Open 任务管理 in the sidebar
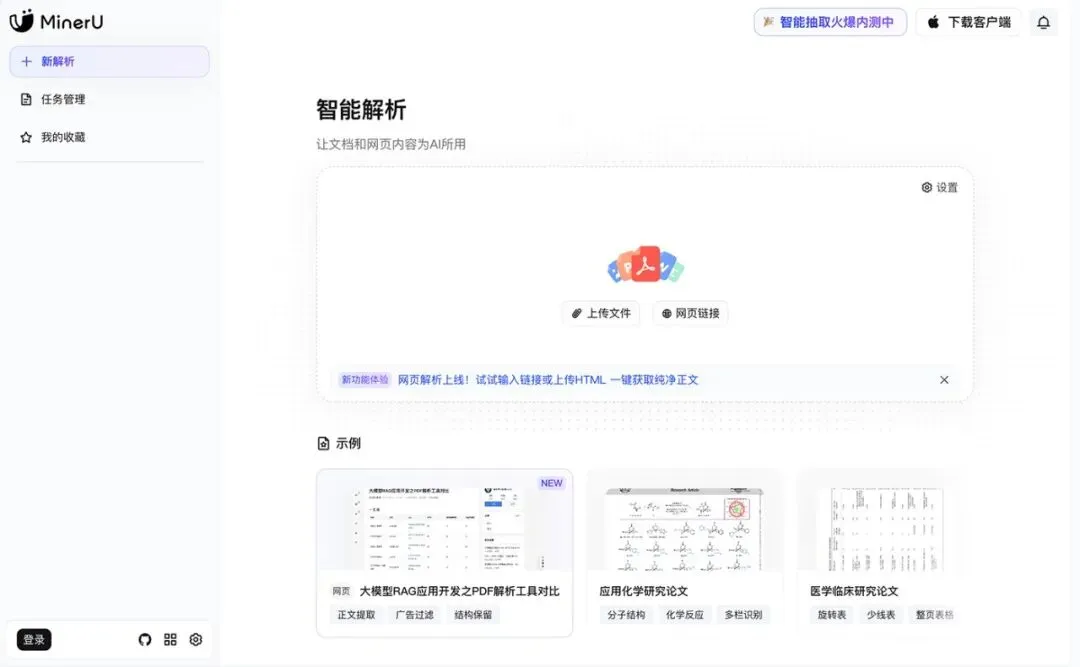Viewport: 1080px width, 667px height. click(x=110, y=99)
